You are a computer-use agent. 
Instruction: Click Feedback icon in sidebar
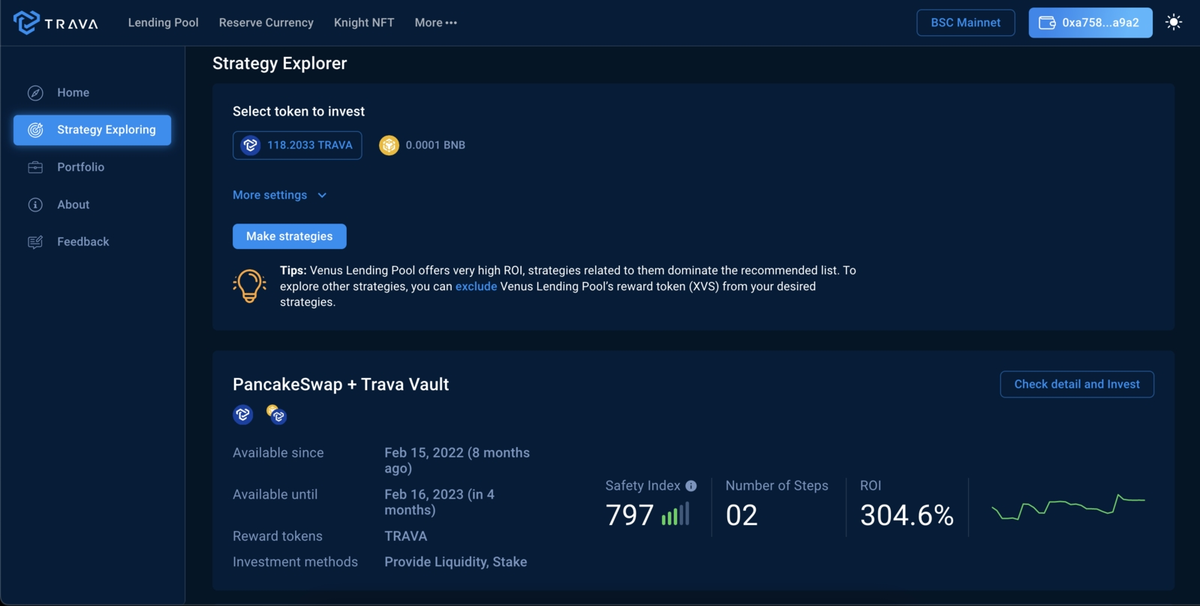pyautogui.click(x=35, y=242)
